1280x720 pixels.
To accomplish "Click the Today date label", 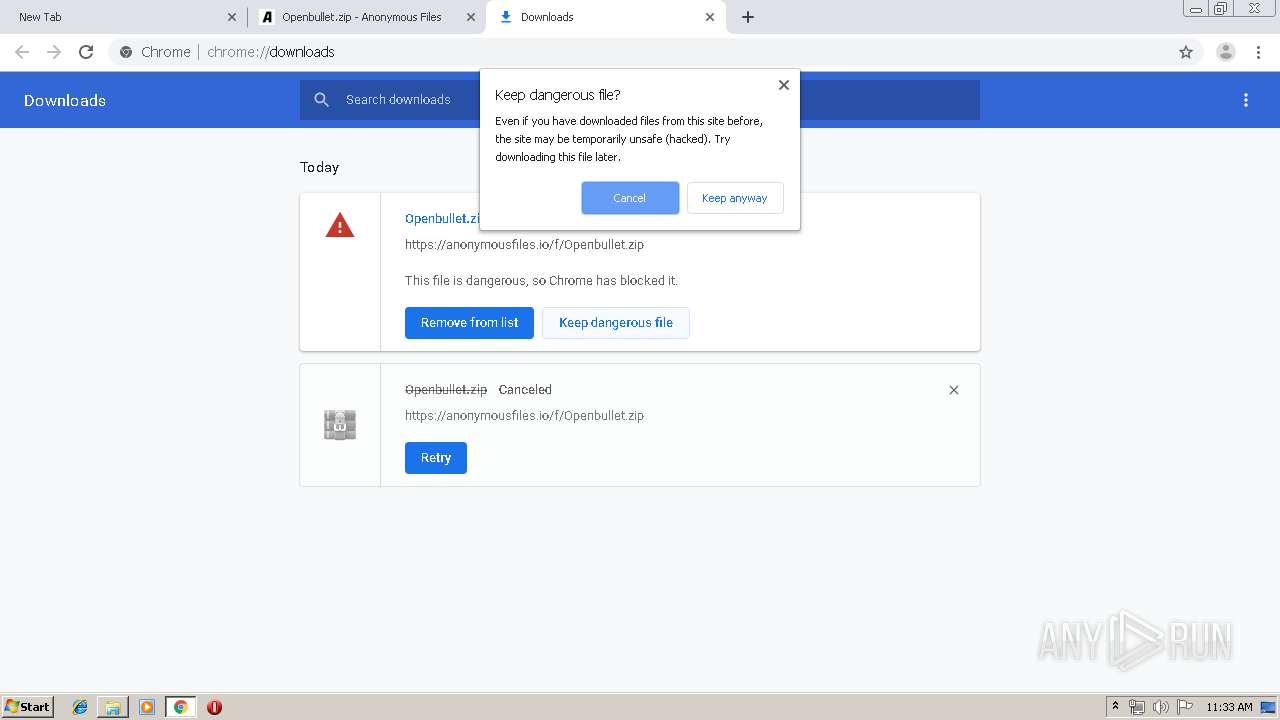I will (320, 167).
